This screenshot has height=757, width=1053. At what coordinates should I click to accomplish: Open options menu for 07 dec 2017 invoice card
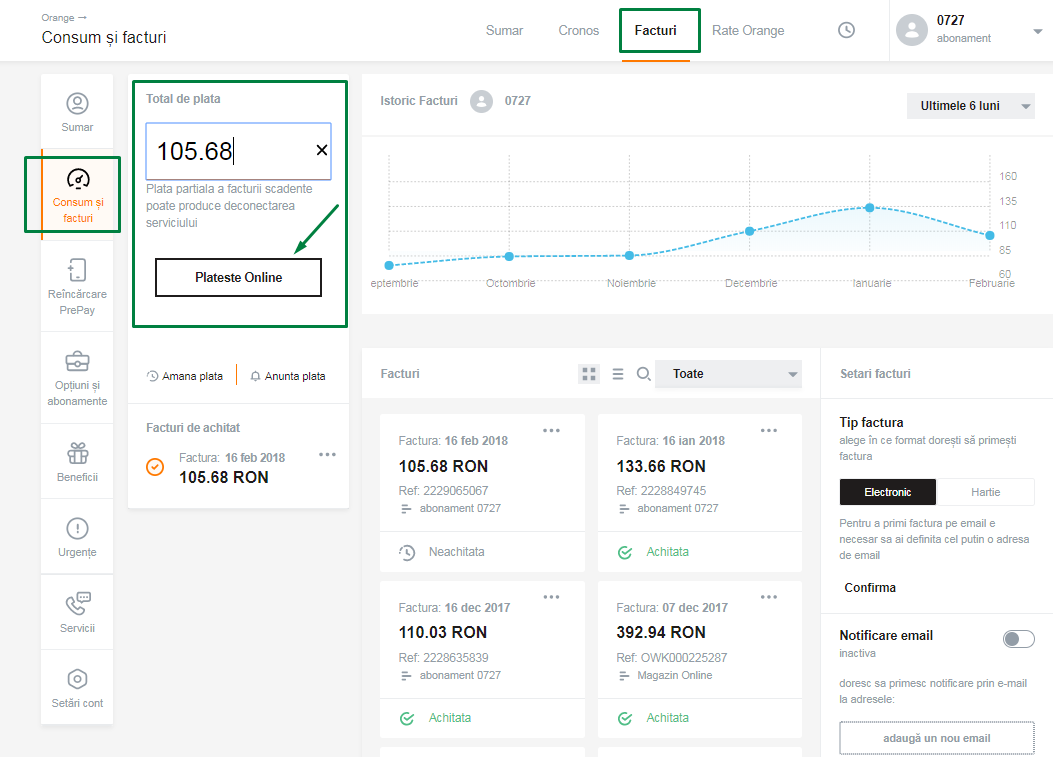click(769, 597)
